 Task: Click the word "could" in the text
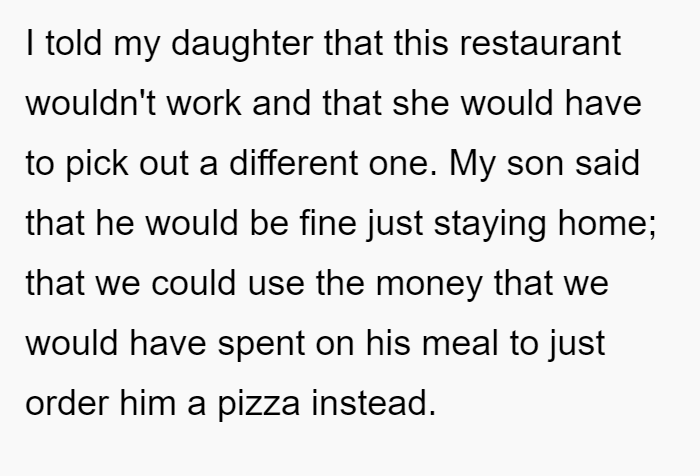tap(193, 283)
